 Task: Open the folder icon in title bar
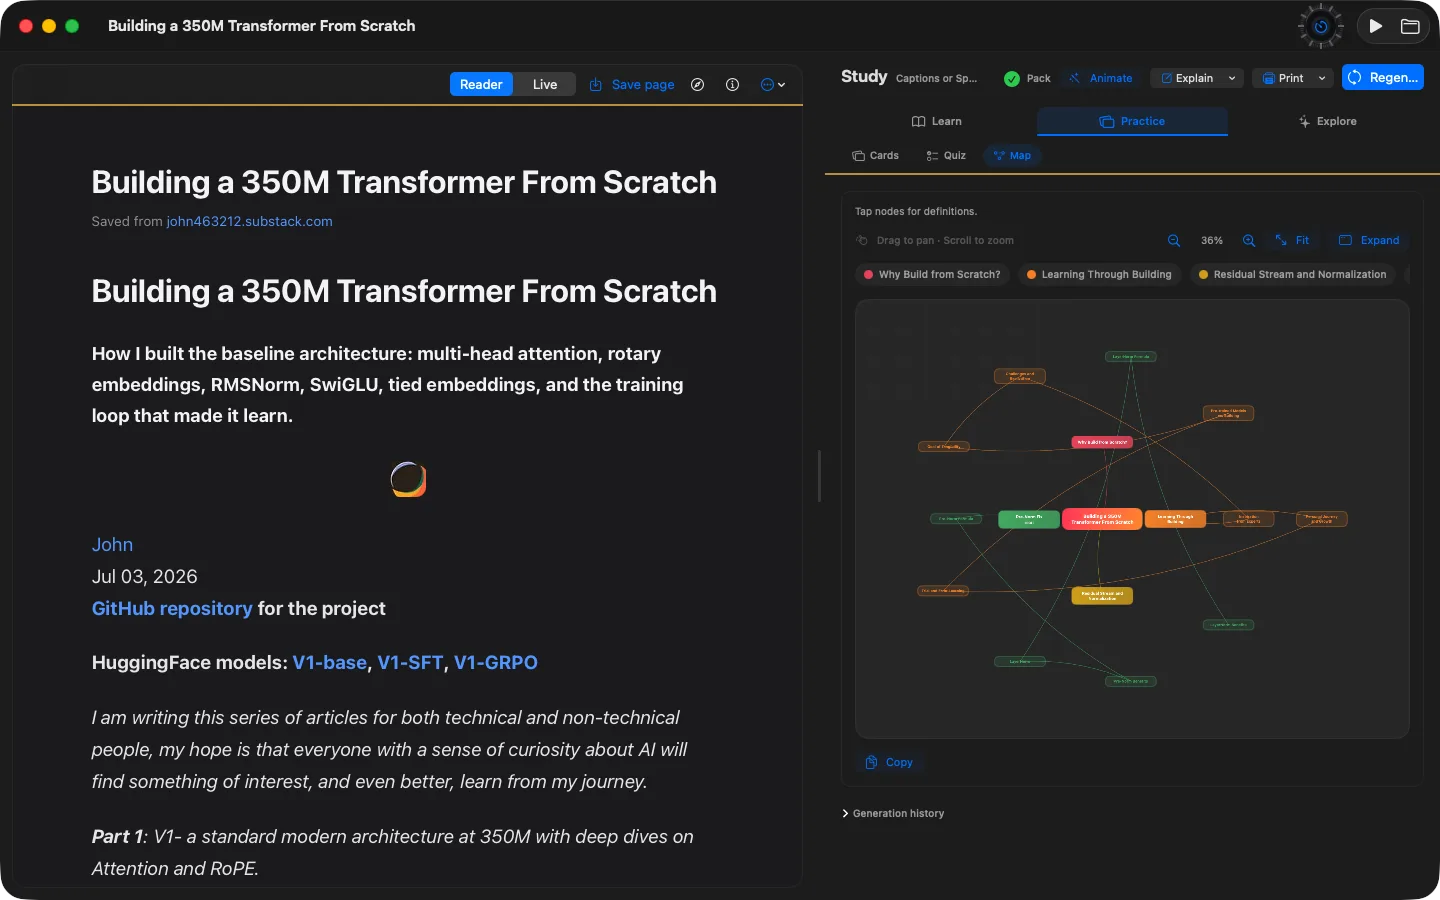(x=1410, y=27)
